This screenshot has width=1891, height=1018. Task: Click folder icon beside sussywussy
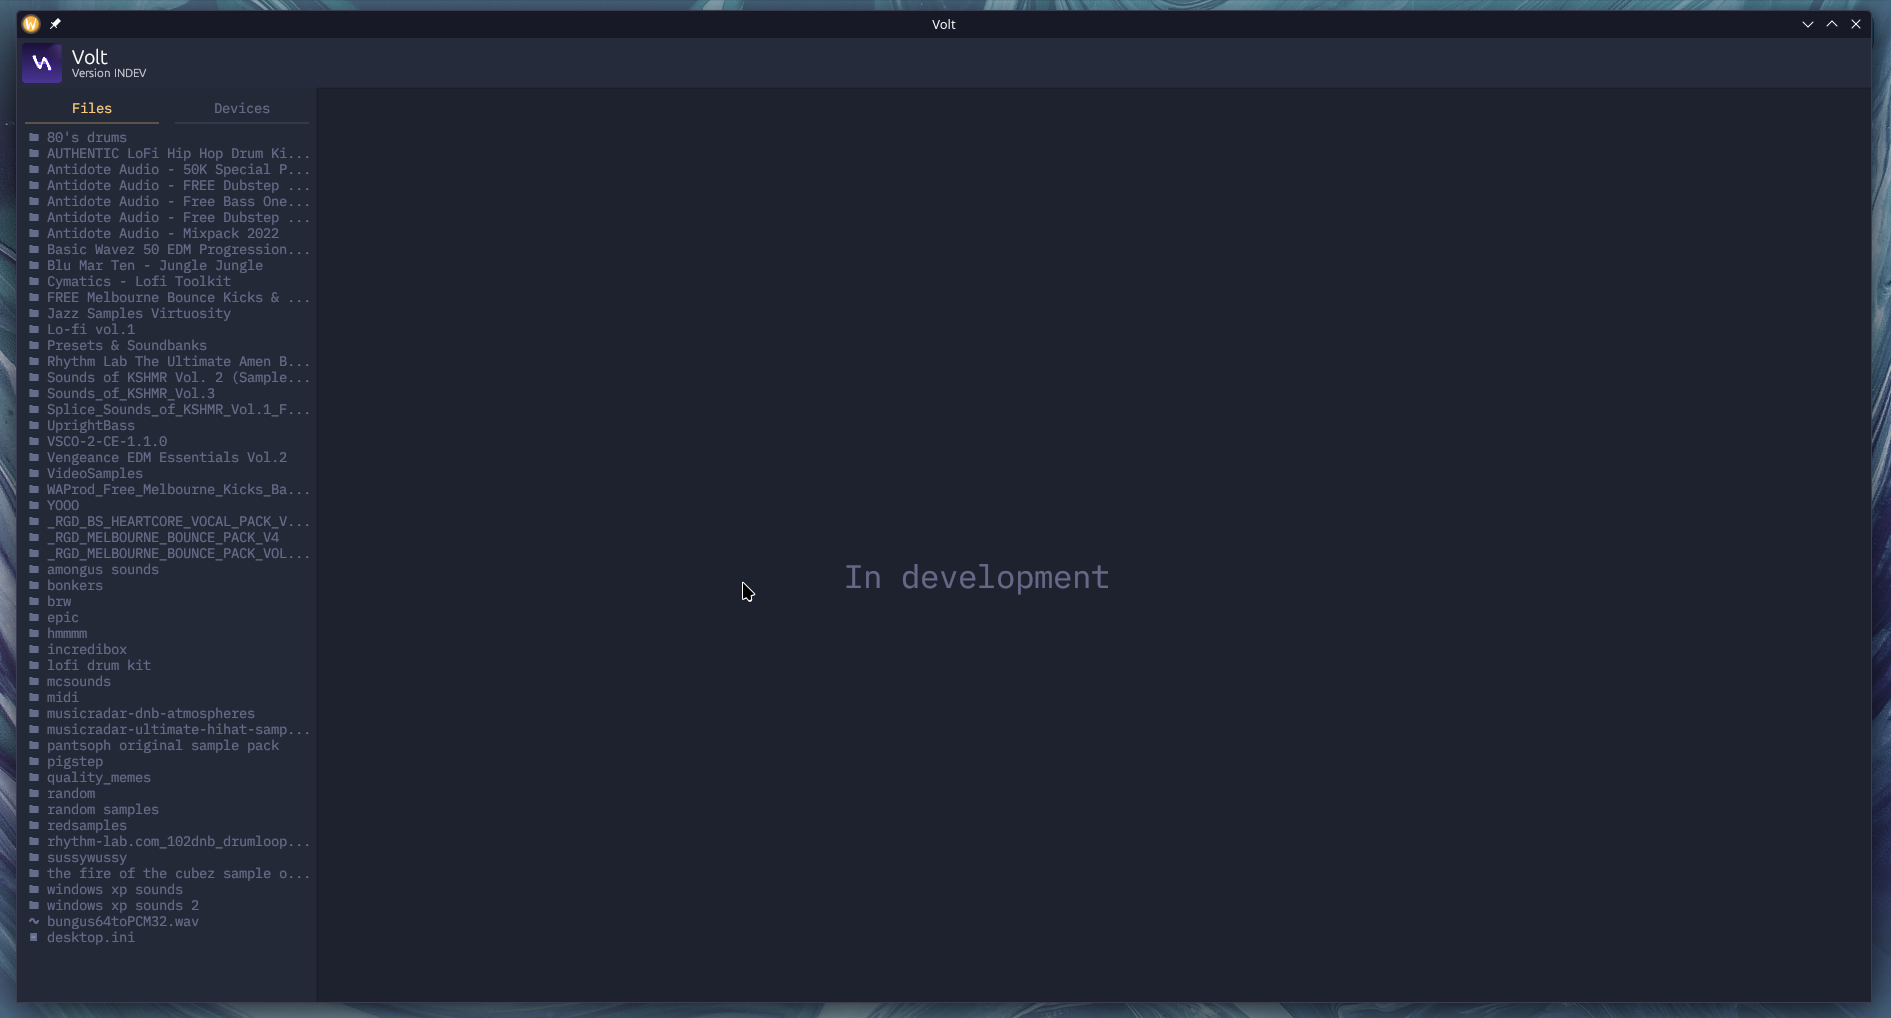(34, 857)
